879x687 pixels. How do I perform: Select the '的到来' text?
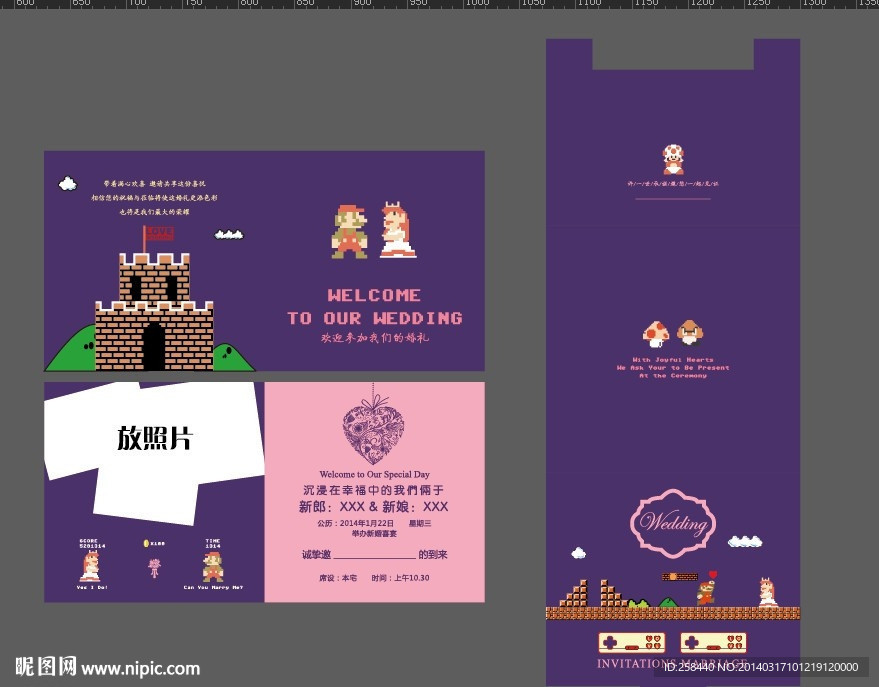[433, 555]
